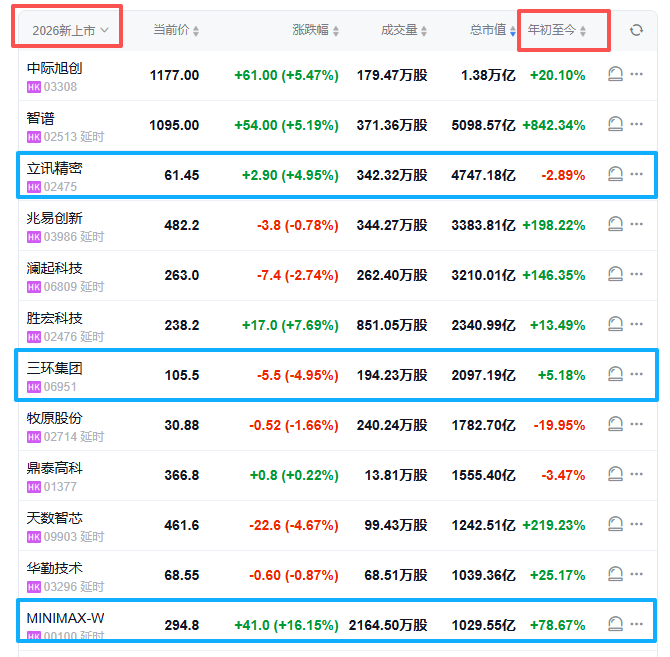The width and height of the screenshot is (670, 657).
Task: Open more options for 华勤技术
Action: 637,574
